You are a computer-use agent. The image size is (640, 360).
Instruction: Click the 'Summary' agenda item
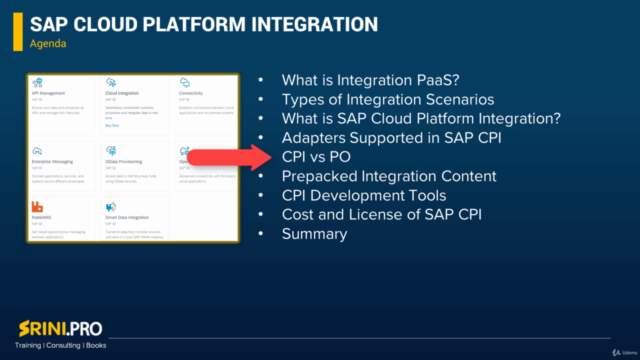coord(314,234)
